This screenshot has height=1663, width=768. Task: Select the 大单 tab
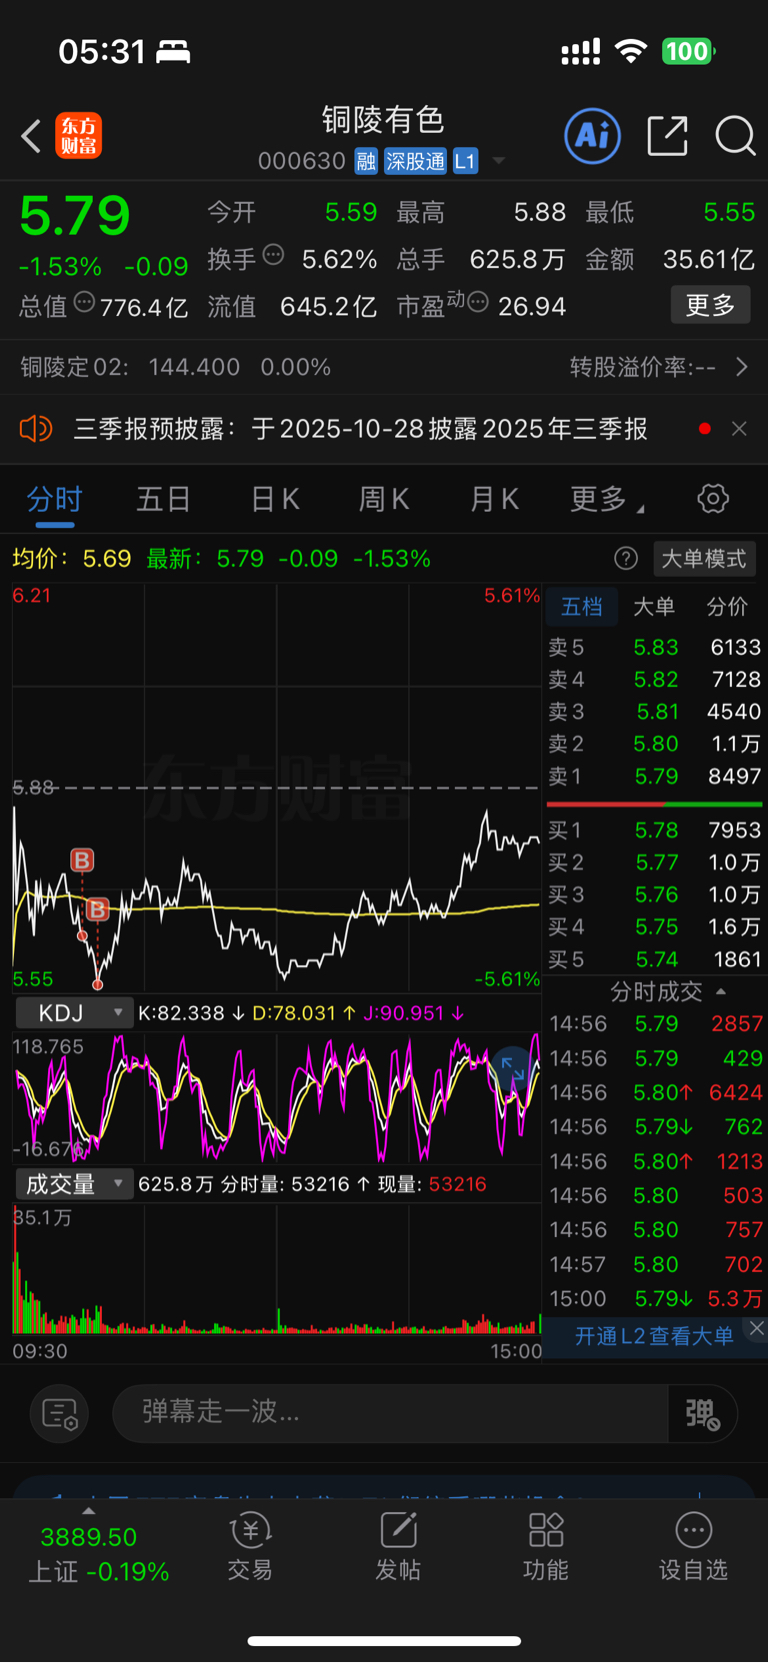[654, 606]
